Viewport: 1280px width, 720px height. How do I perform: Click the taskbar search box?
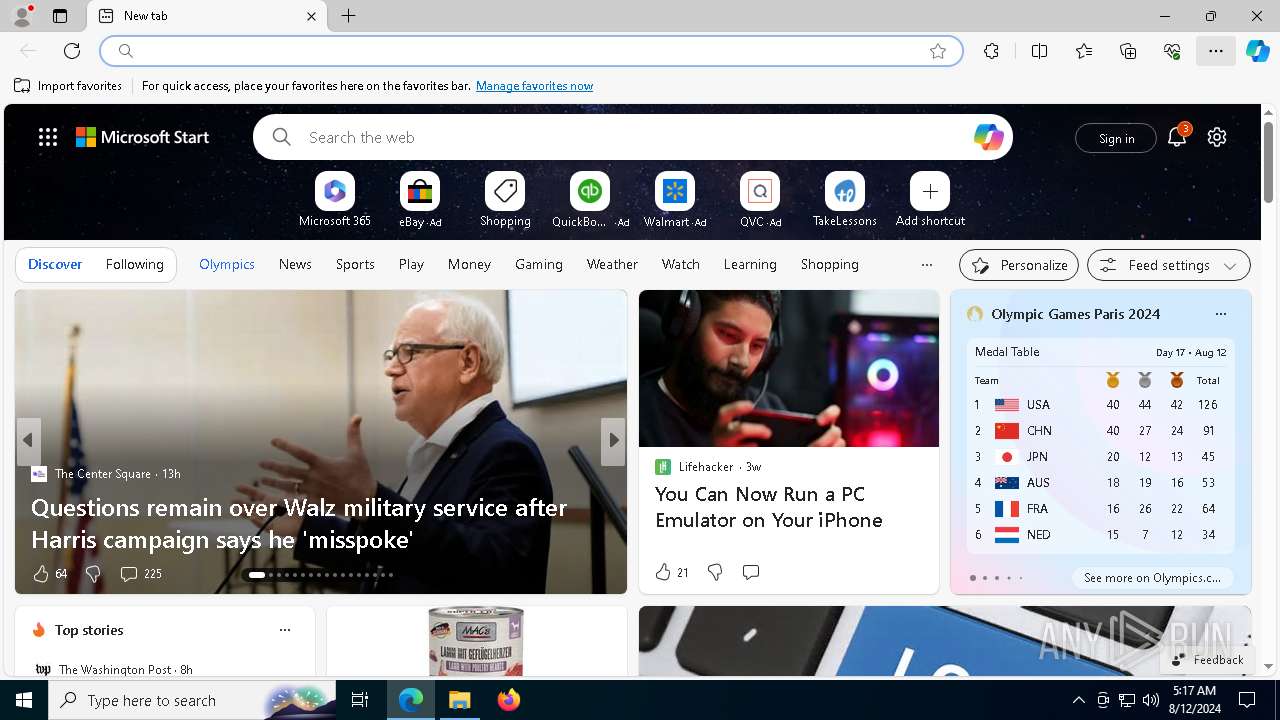(192, 700)
